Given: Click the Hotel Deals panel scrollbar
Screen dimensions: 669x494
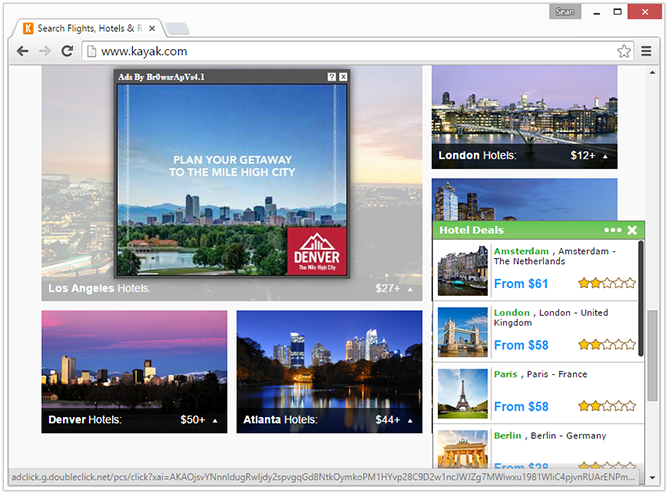Looking at the screenshot, I should tap(641, 298).
